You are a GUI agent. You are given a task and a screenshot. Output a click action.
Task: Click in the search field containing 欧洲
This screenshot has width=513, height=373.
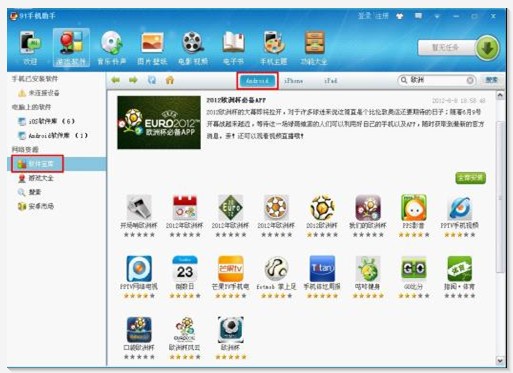point(436,80)
